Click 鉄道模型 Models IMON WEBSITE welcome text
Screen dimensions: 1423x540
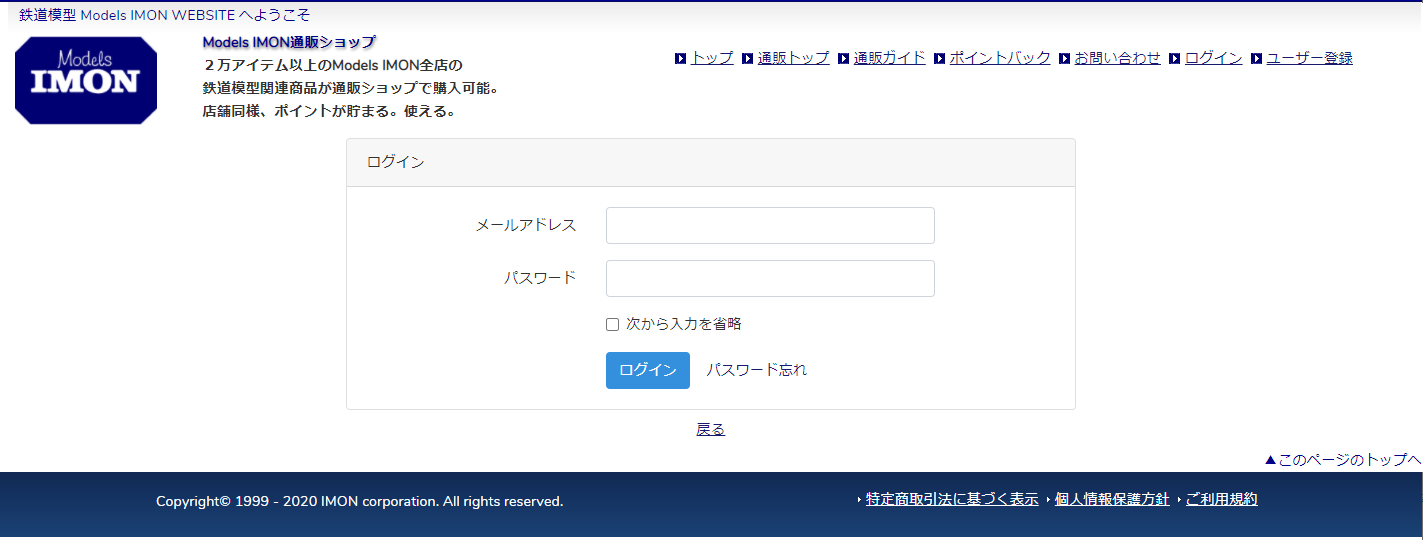point(165,15)
